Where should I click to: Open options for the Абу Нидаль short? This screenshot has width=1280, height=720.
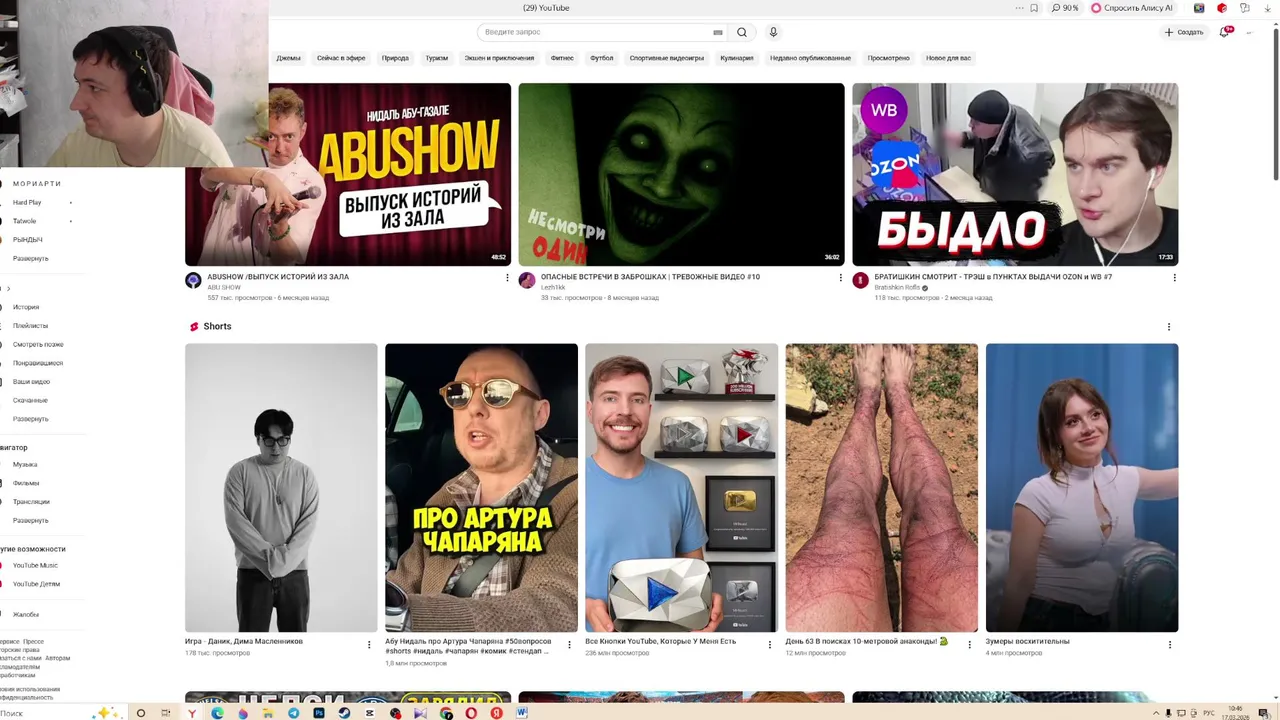point(569,645)
